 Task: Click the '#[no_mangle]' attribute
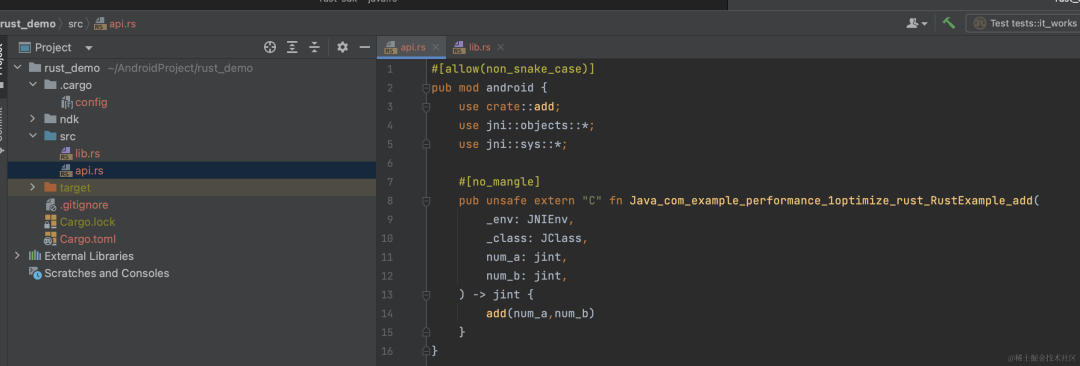(x=499, y=182)
